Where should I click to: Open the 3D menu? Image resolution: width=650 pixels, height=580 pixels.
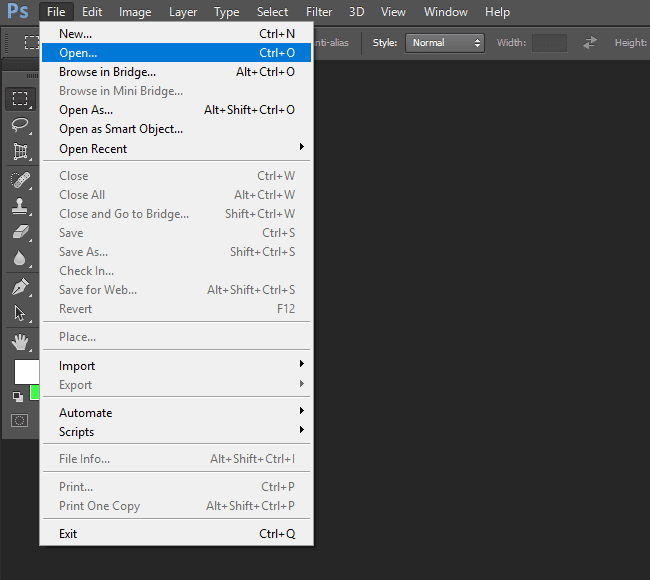coord(357,12)
